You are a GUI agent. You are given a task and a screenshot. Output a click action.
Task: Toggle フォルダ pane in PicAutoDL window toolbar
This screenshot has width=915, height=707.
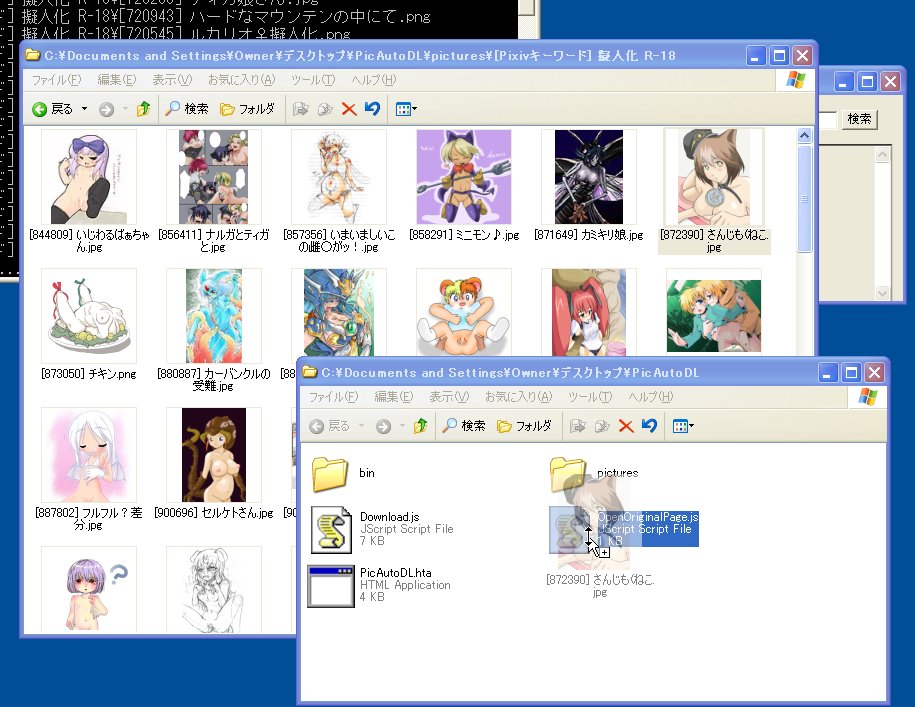click(x=524, y=426)
